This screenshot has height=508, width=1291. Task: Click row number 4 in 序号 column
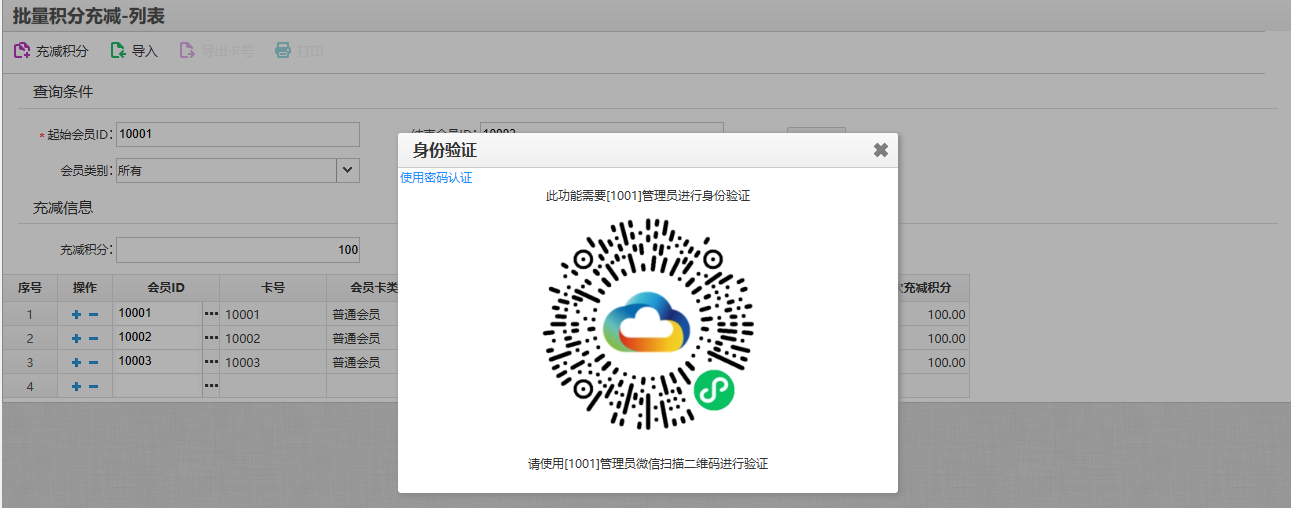(x=30, y=386)
